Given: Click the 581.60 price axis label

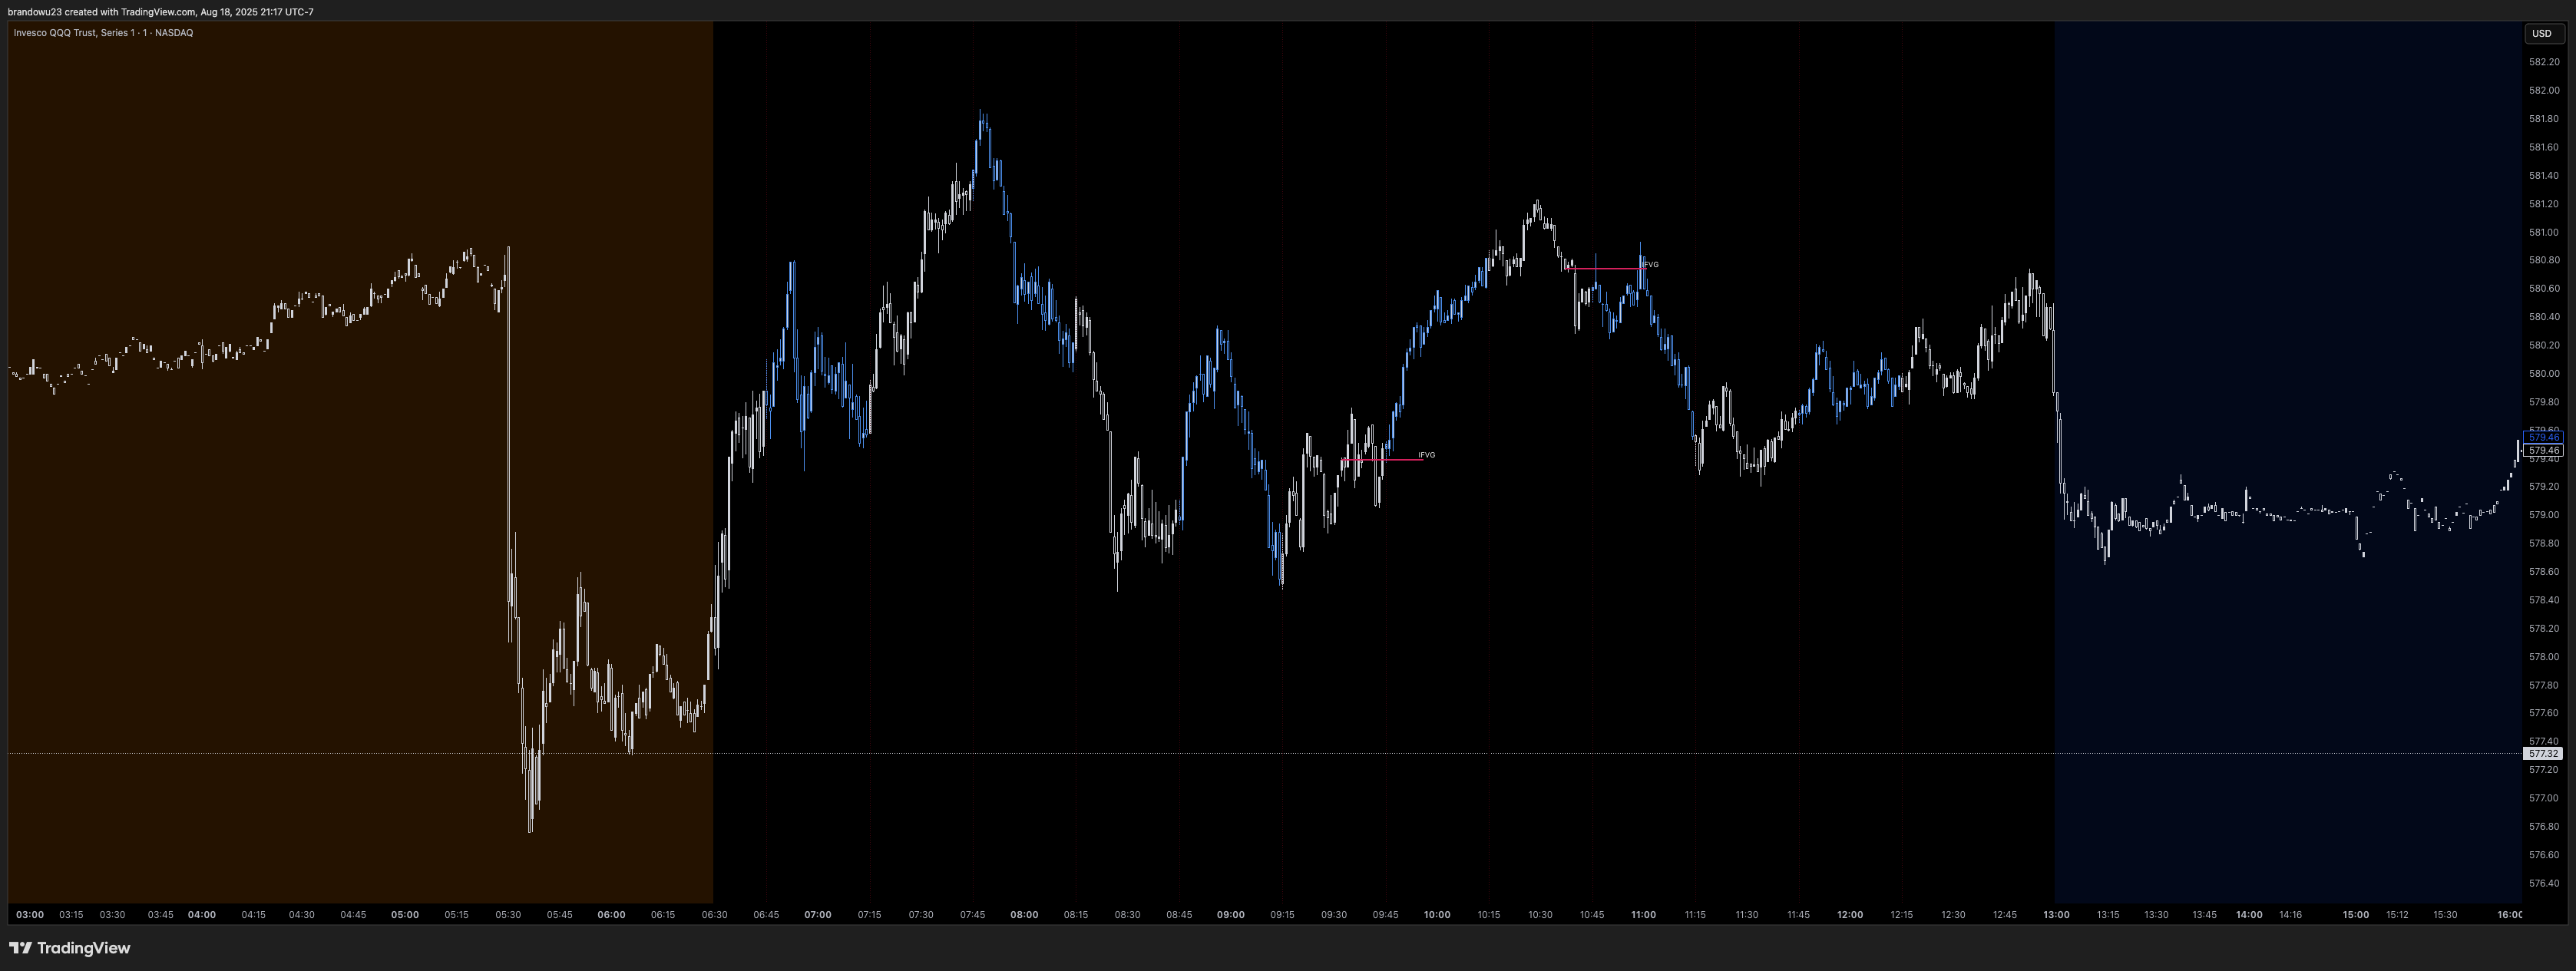Looking at the screenshot, I should (x=2544, y=147).
